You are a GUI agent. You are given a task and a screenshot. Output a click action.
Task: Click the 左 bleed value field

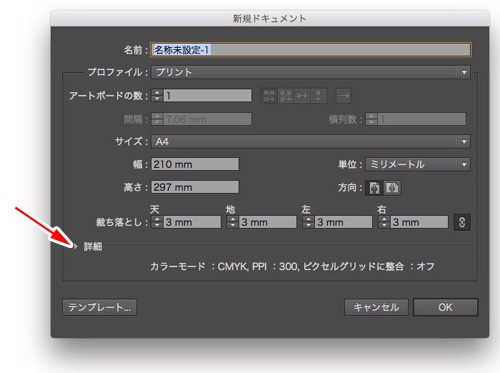[343, 222]
